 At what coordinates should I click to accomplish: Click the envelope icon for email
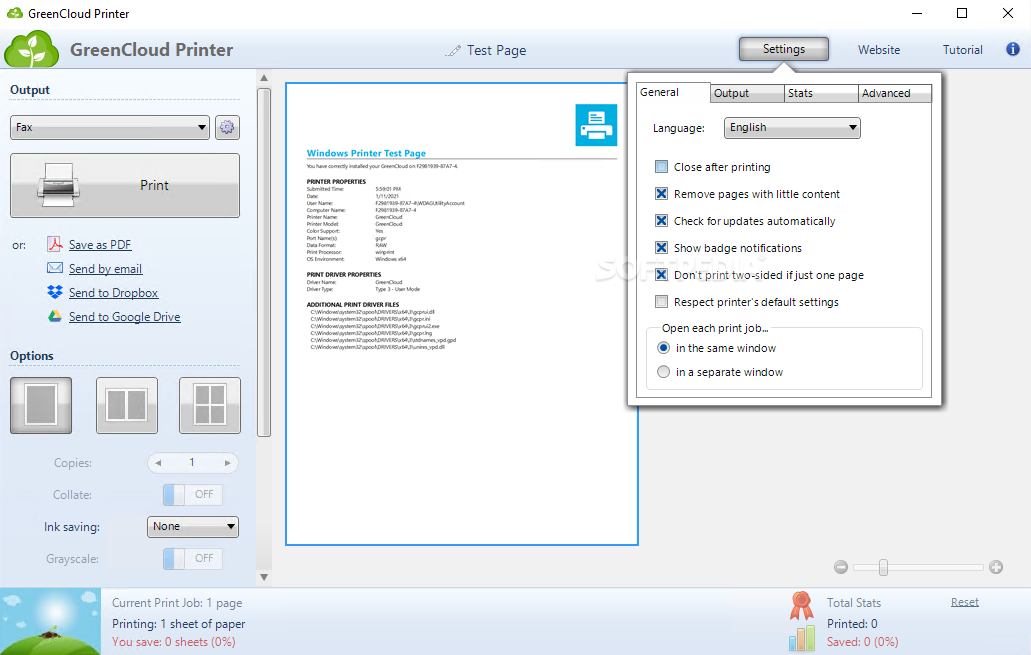(55, 268)
